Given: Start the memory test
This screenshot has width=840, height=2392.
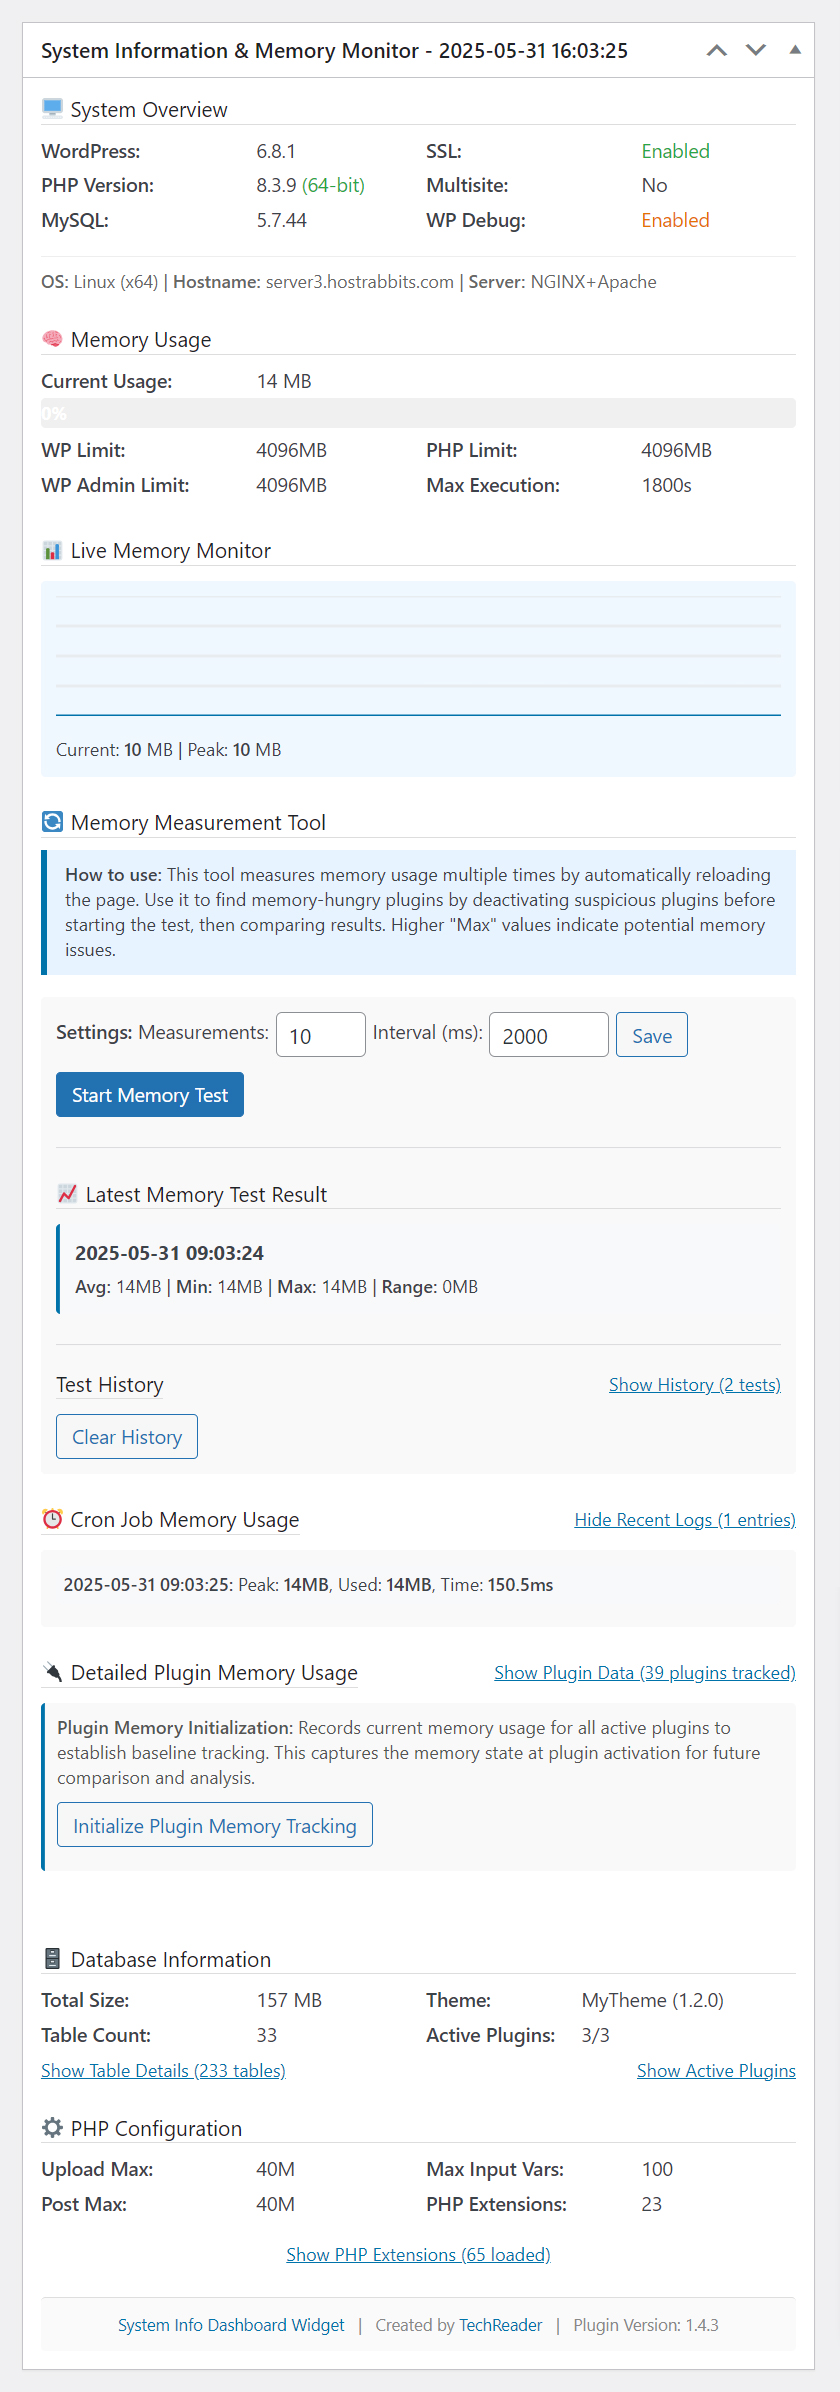Looking at the screenshot, I should [x=150, y=1095].
